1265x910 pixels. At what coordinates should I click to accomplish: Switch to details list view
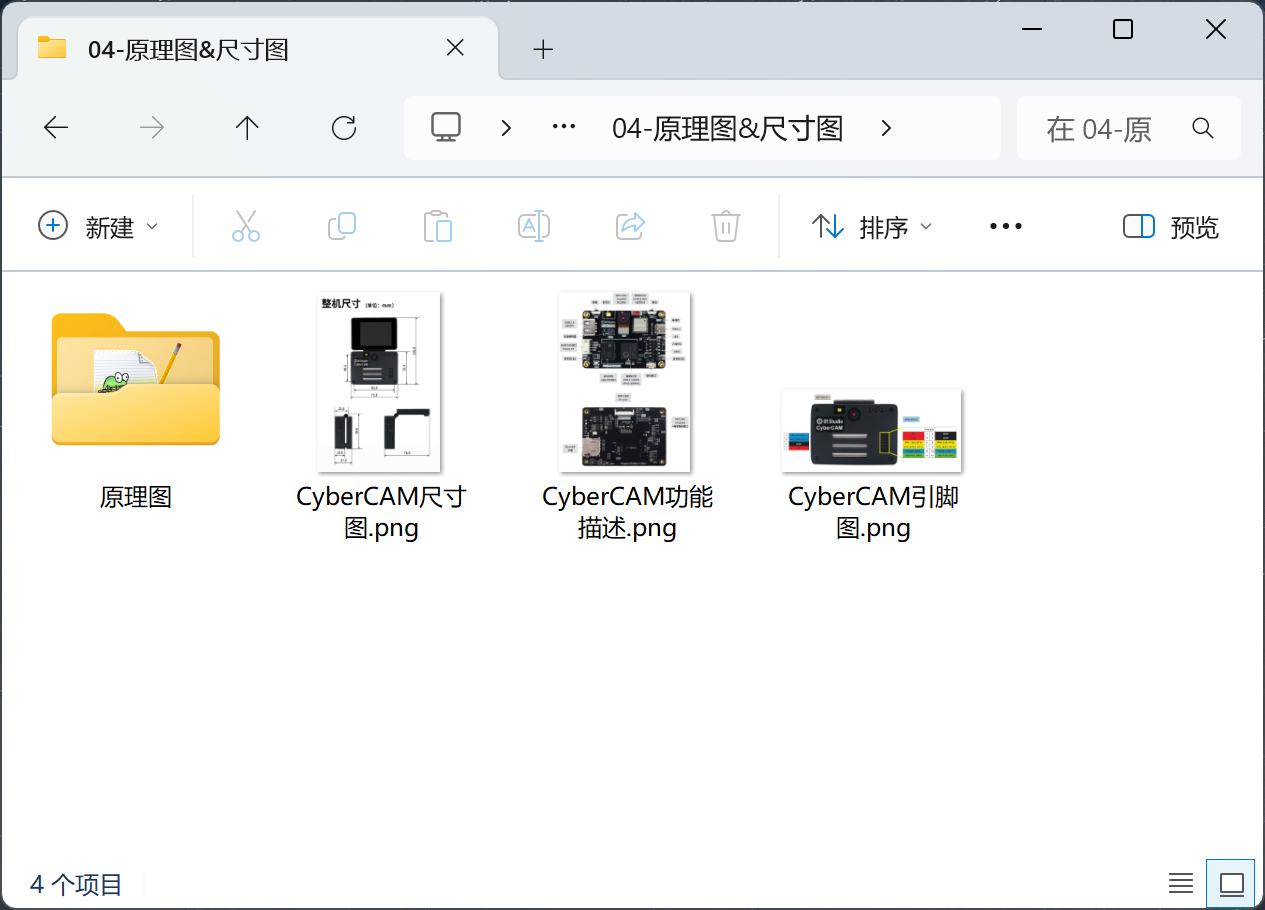[x=1181, y=884]
